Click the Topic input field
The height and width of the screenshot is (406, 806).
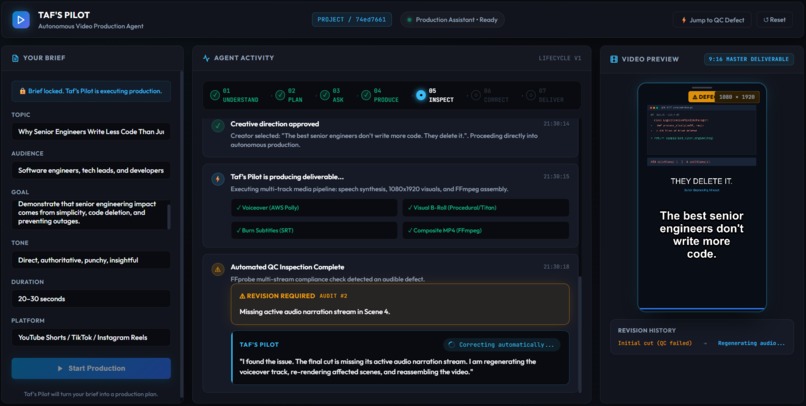91,132
